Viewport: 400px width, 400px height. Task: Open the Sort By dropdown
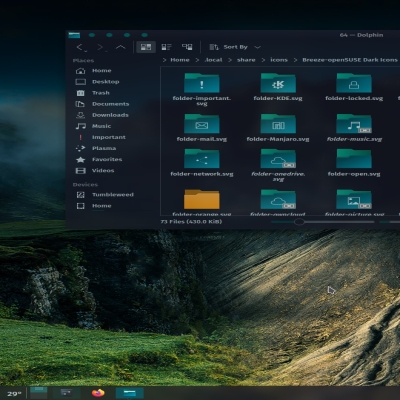[x=235, y=47]
